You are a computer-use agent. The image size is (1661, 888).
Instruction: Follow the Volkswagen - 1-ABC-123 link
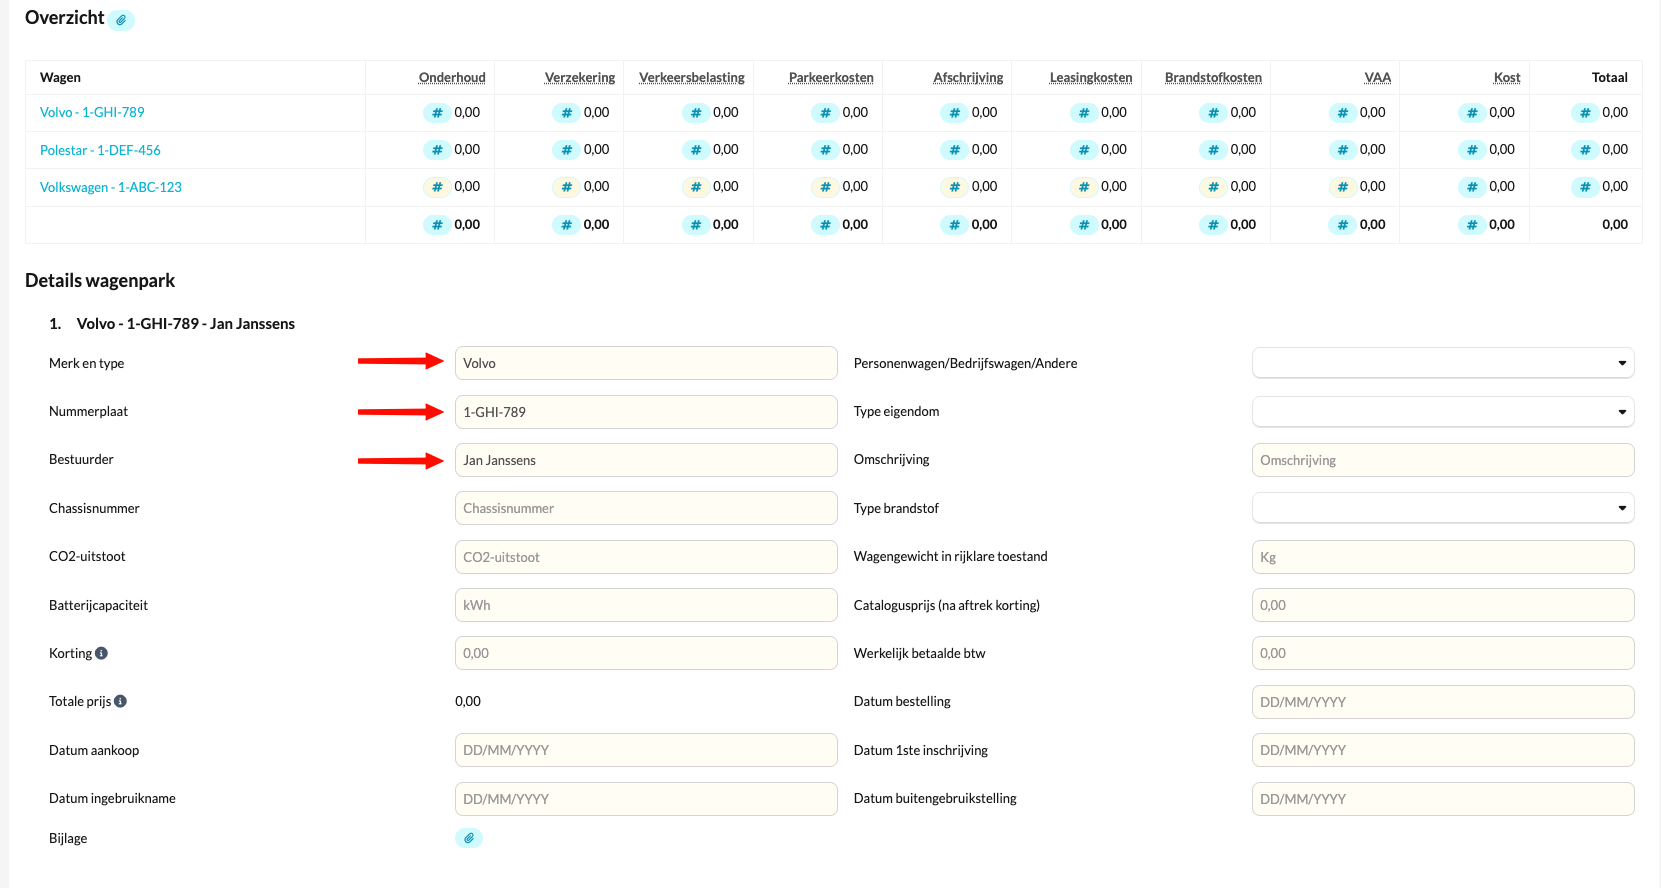[111, 187]
